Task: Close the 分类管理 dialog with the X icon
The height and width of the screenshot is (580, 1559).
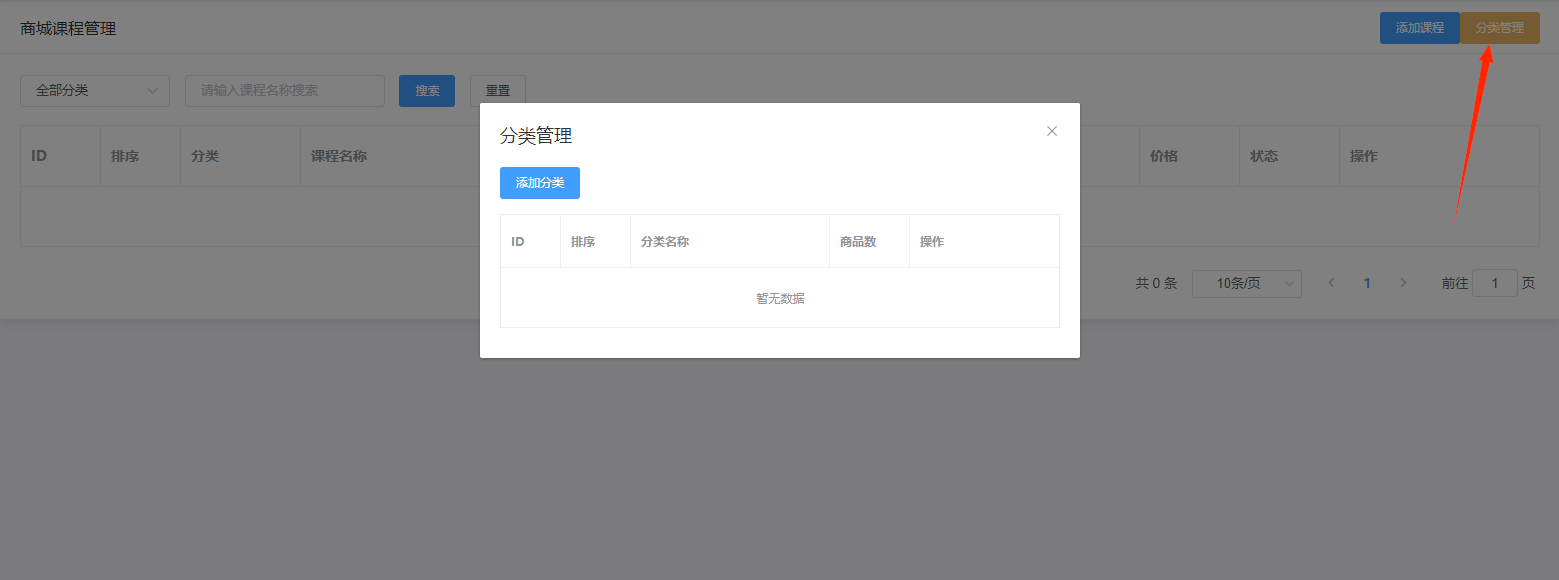Action: point(1051,131)
